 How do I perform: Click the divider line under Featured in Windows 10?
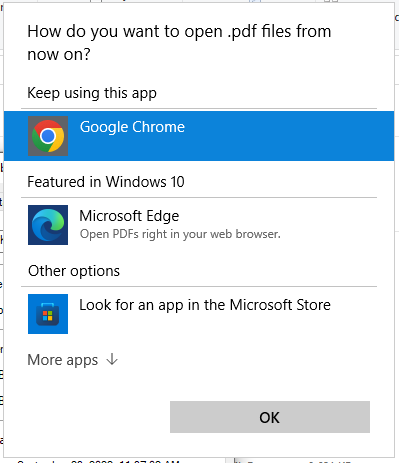[x=199, y=197]
